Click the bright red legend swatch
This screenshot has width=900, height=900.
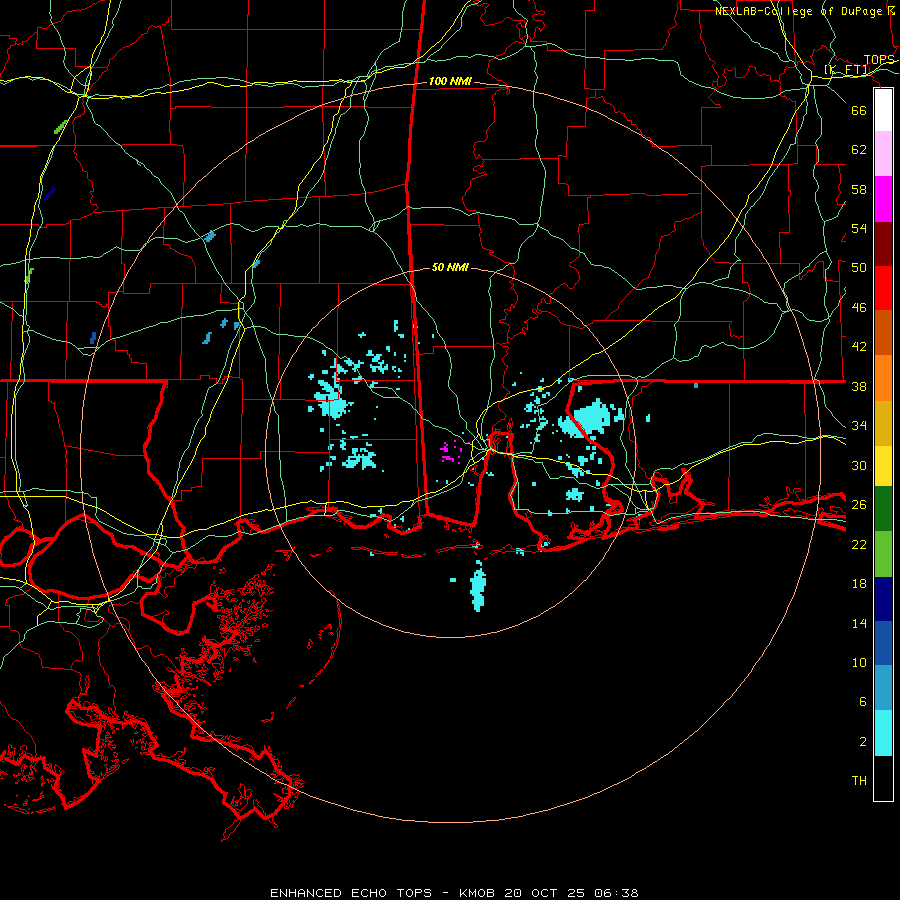click(883, 288)
